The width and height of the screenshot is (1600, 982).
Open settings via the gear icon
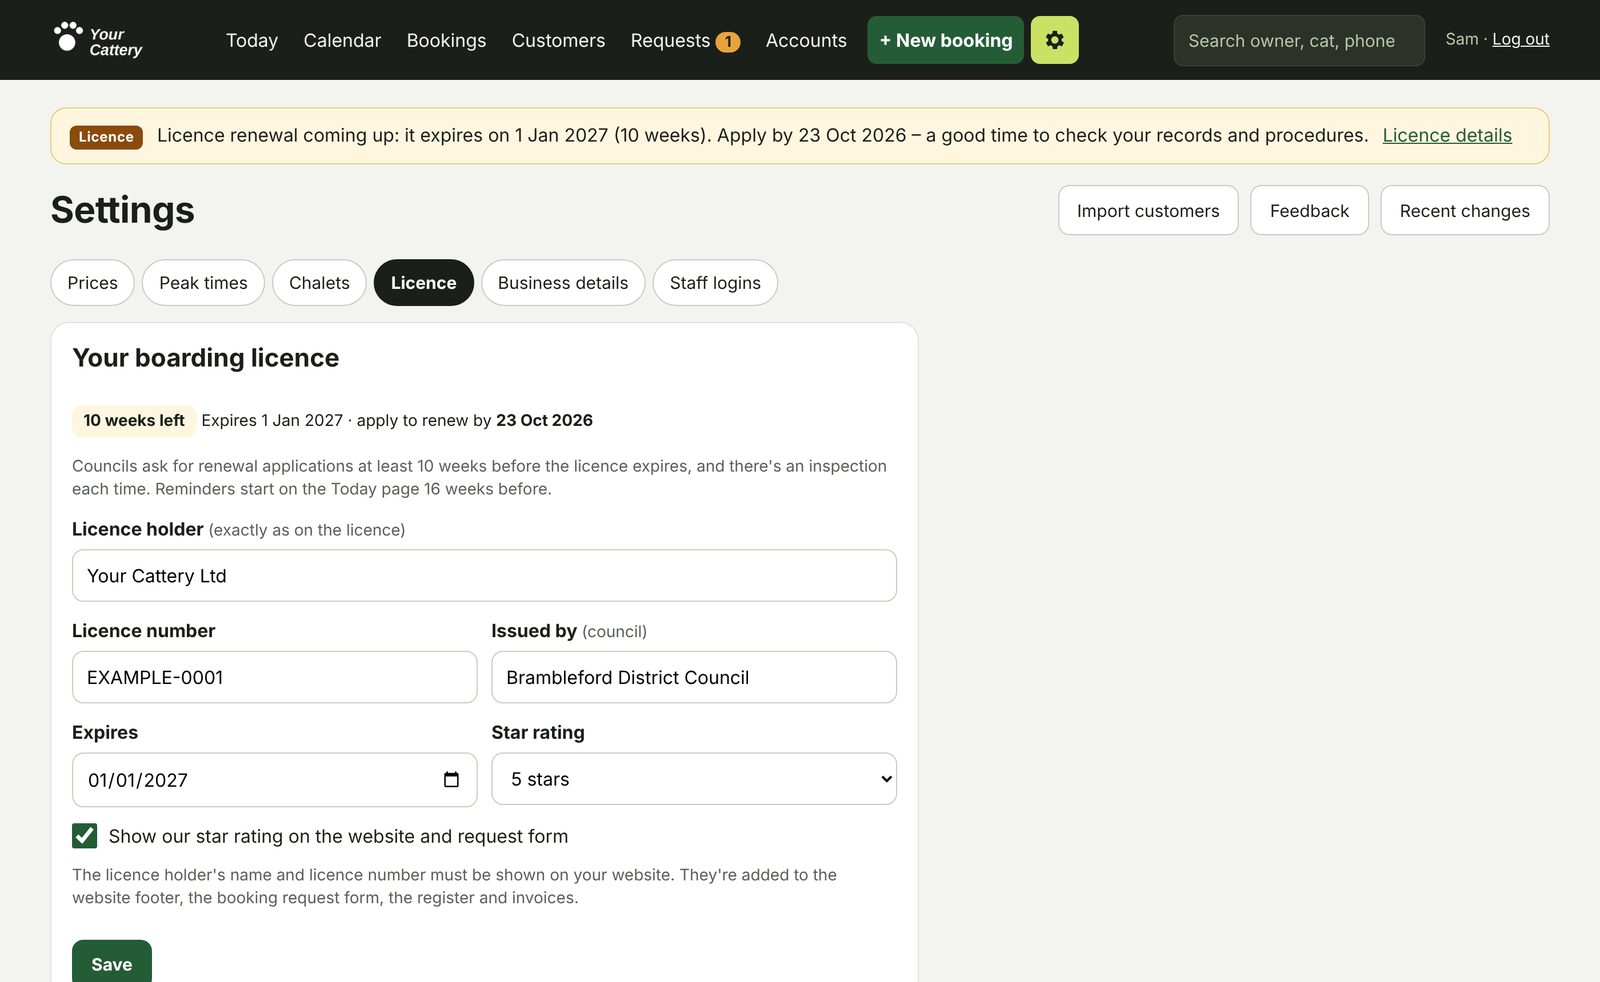coord(1054,40)
